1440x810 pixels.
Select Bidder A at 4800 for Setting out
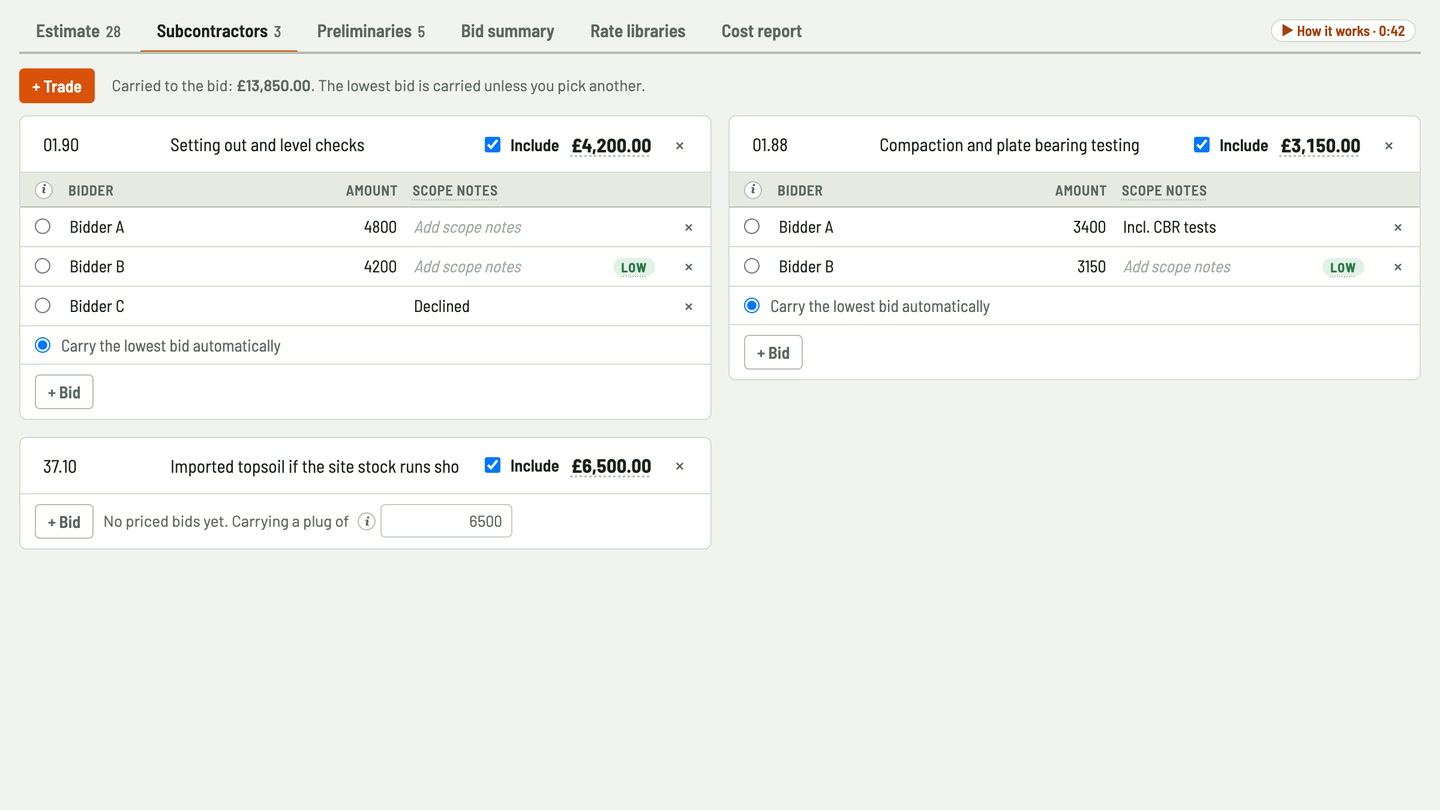[42, 226]
